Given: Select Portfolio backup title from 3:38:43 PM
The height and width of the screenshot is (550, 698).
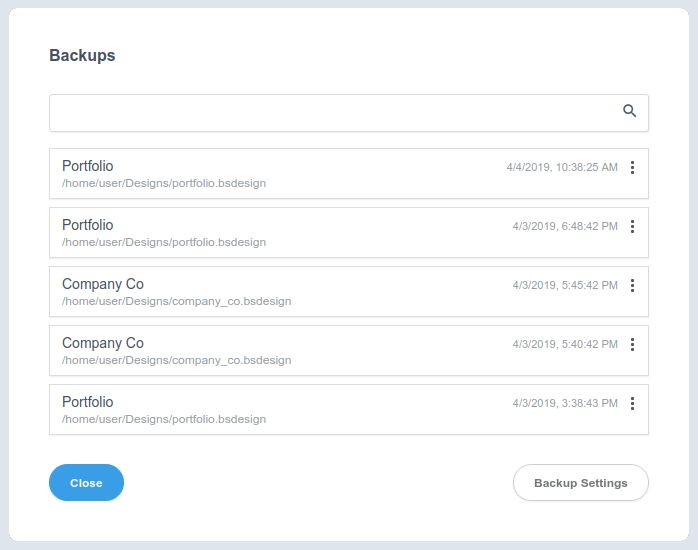Looking at the screenshot, I should pyautogui.click(x=88, y=402).
